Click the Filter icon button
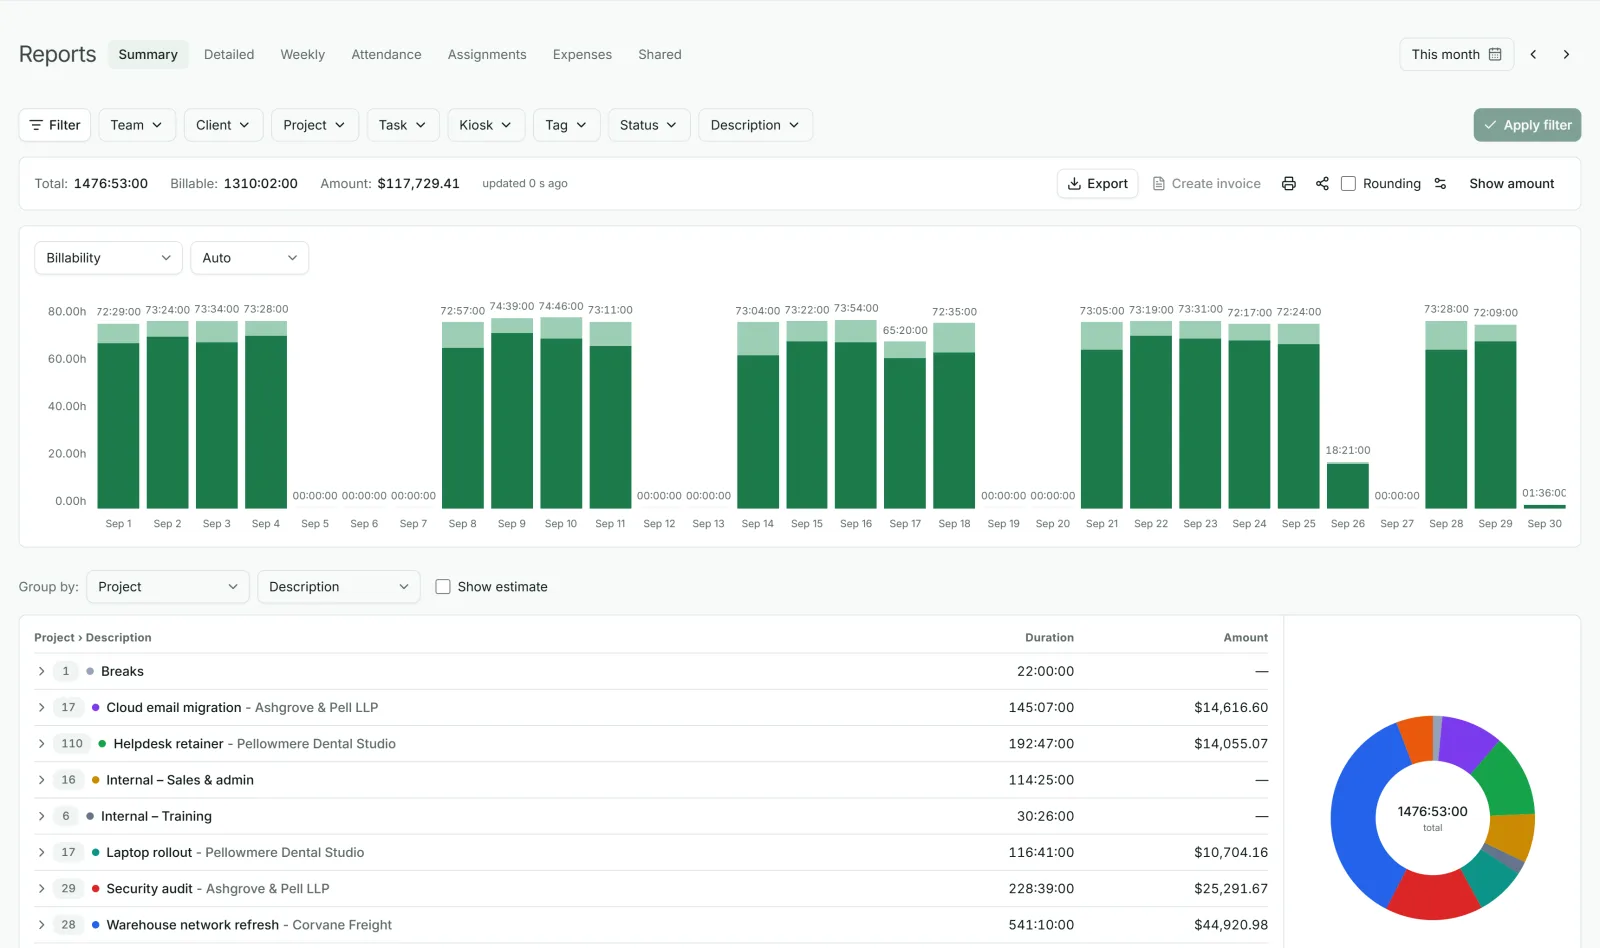Image resolution: width=1600 pixels, height=948 pixels. point(55,125)
